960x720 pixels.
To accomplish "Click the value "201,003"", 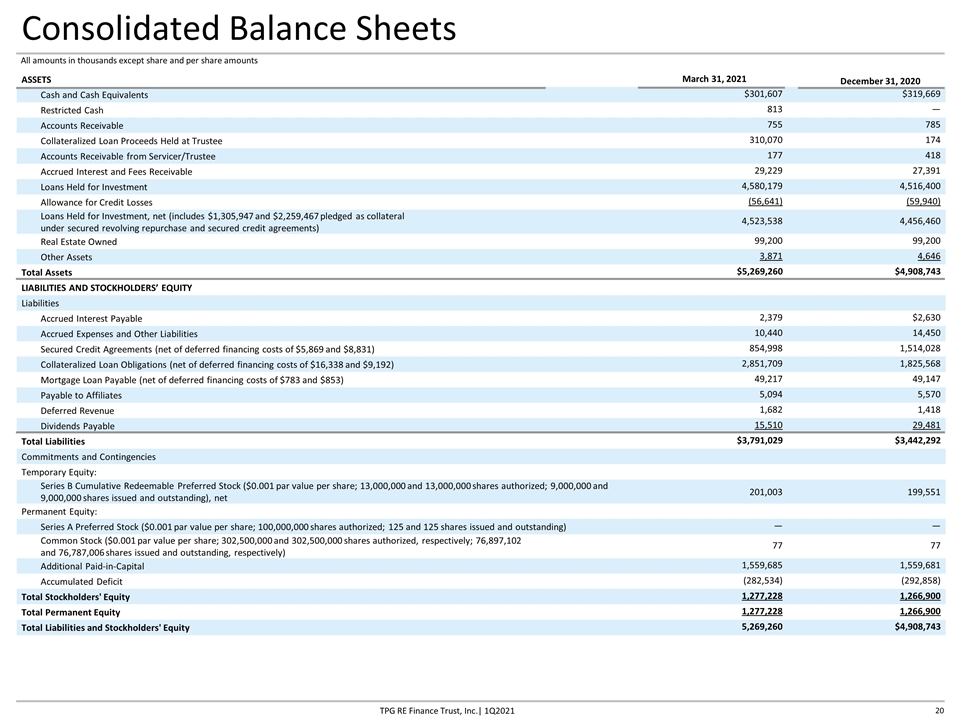I will pos(766,492).
